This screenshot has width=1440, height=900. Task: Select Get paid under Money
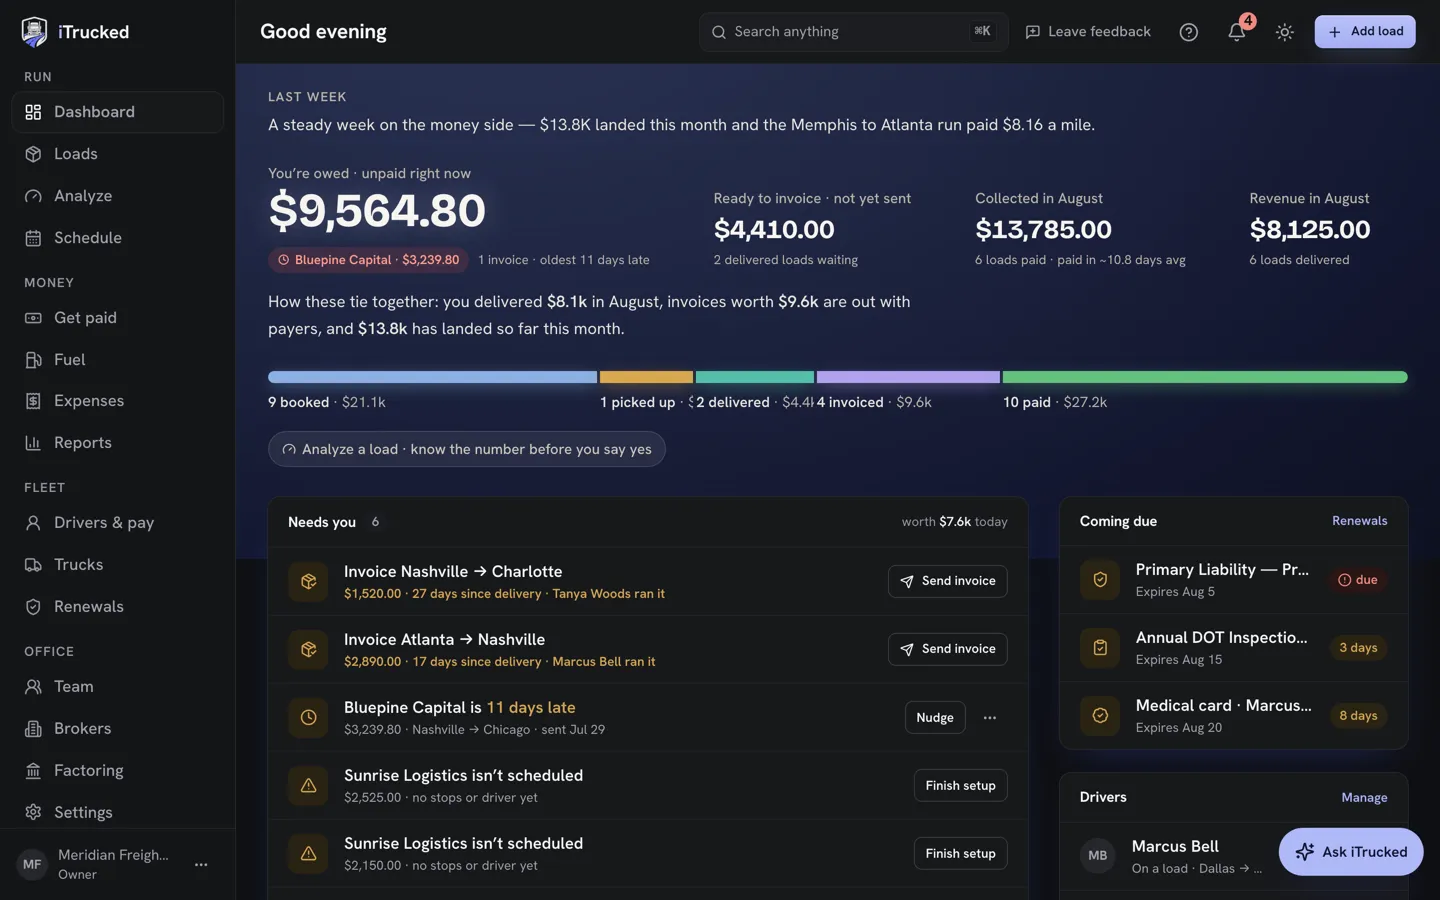click(x=117, y=318)
